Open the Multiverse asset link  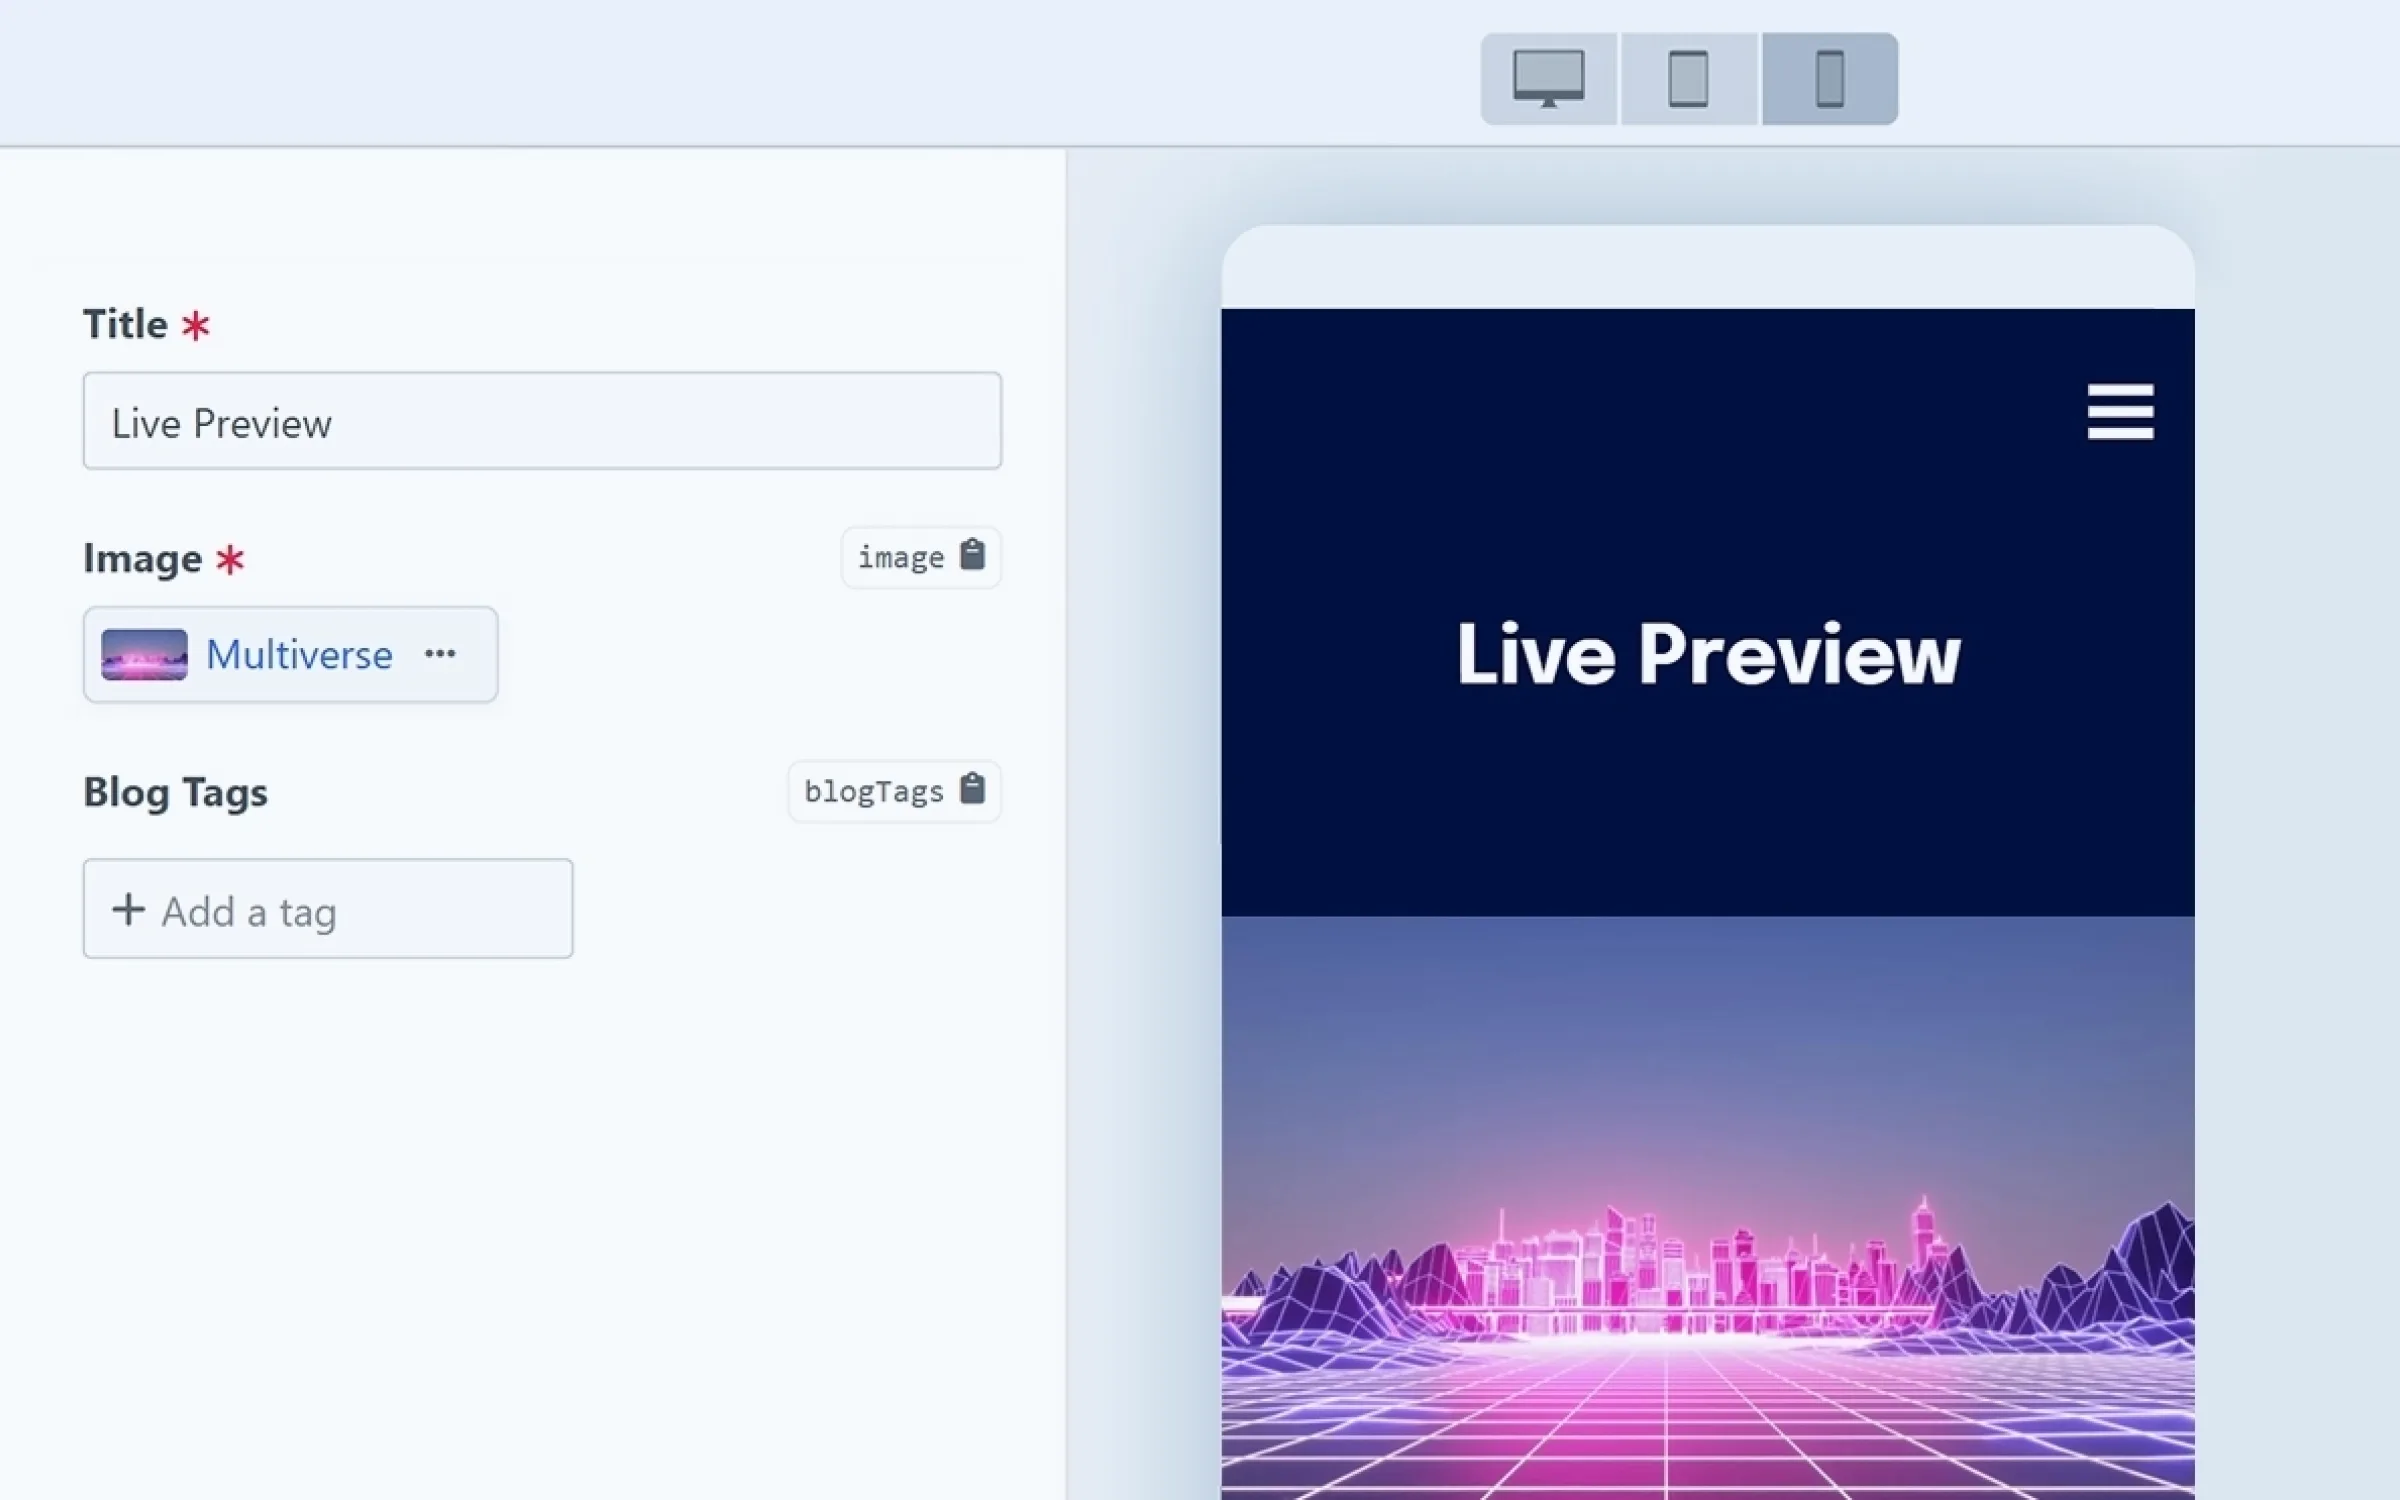(x=298, y=655)
